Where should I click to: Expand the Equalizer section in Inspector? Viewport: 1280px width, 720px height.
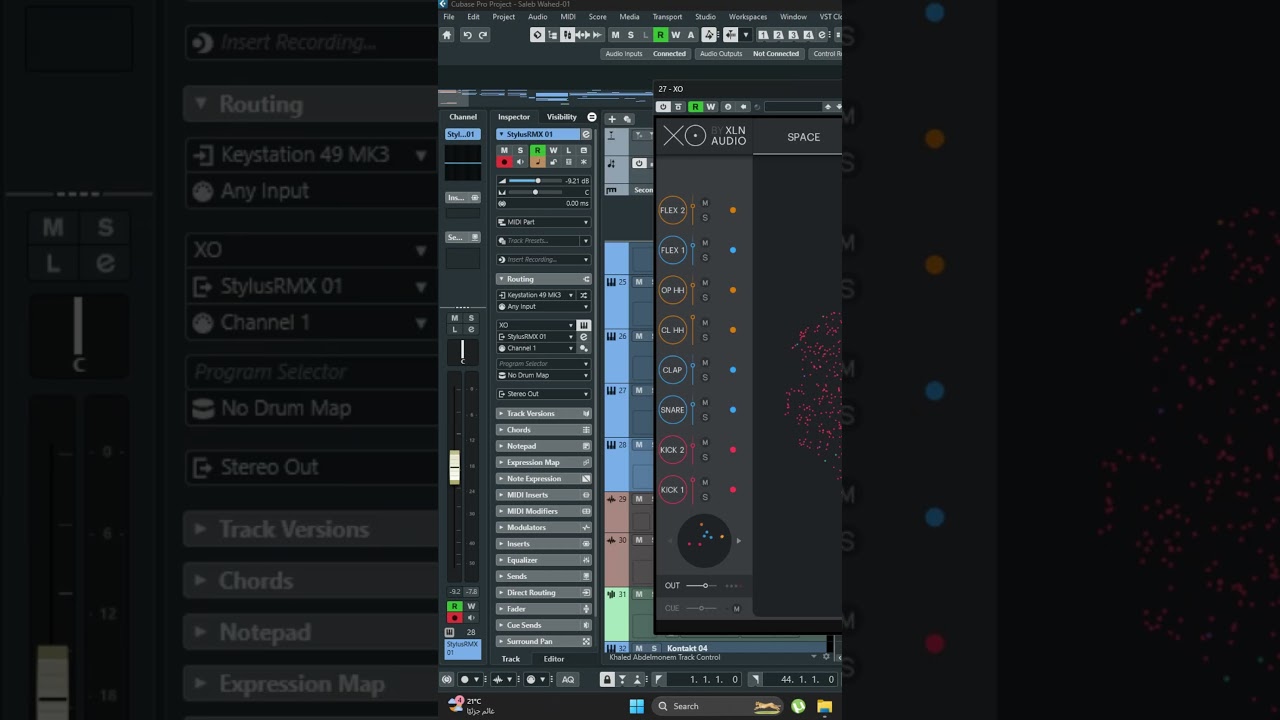pyautogui.click(x=544, y=560)
